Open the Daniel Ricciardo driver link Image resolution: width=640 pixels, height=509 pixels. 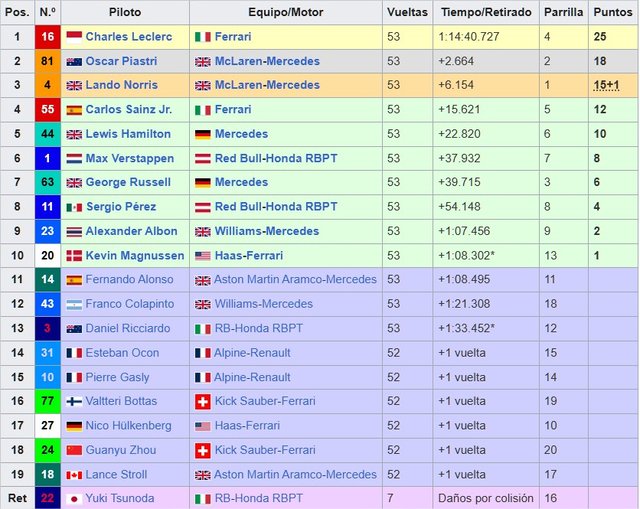128,329
